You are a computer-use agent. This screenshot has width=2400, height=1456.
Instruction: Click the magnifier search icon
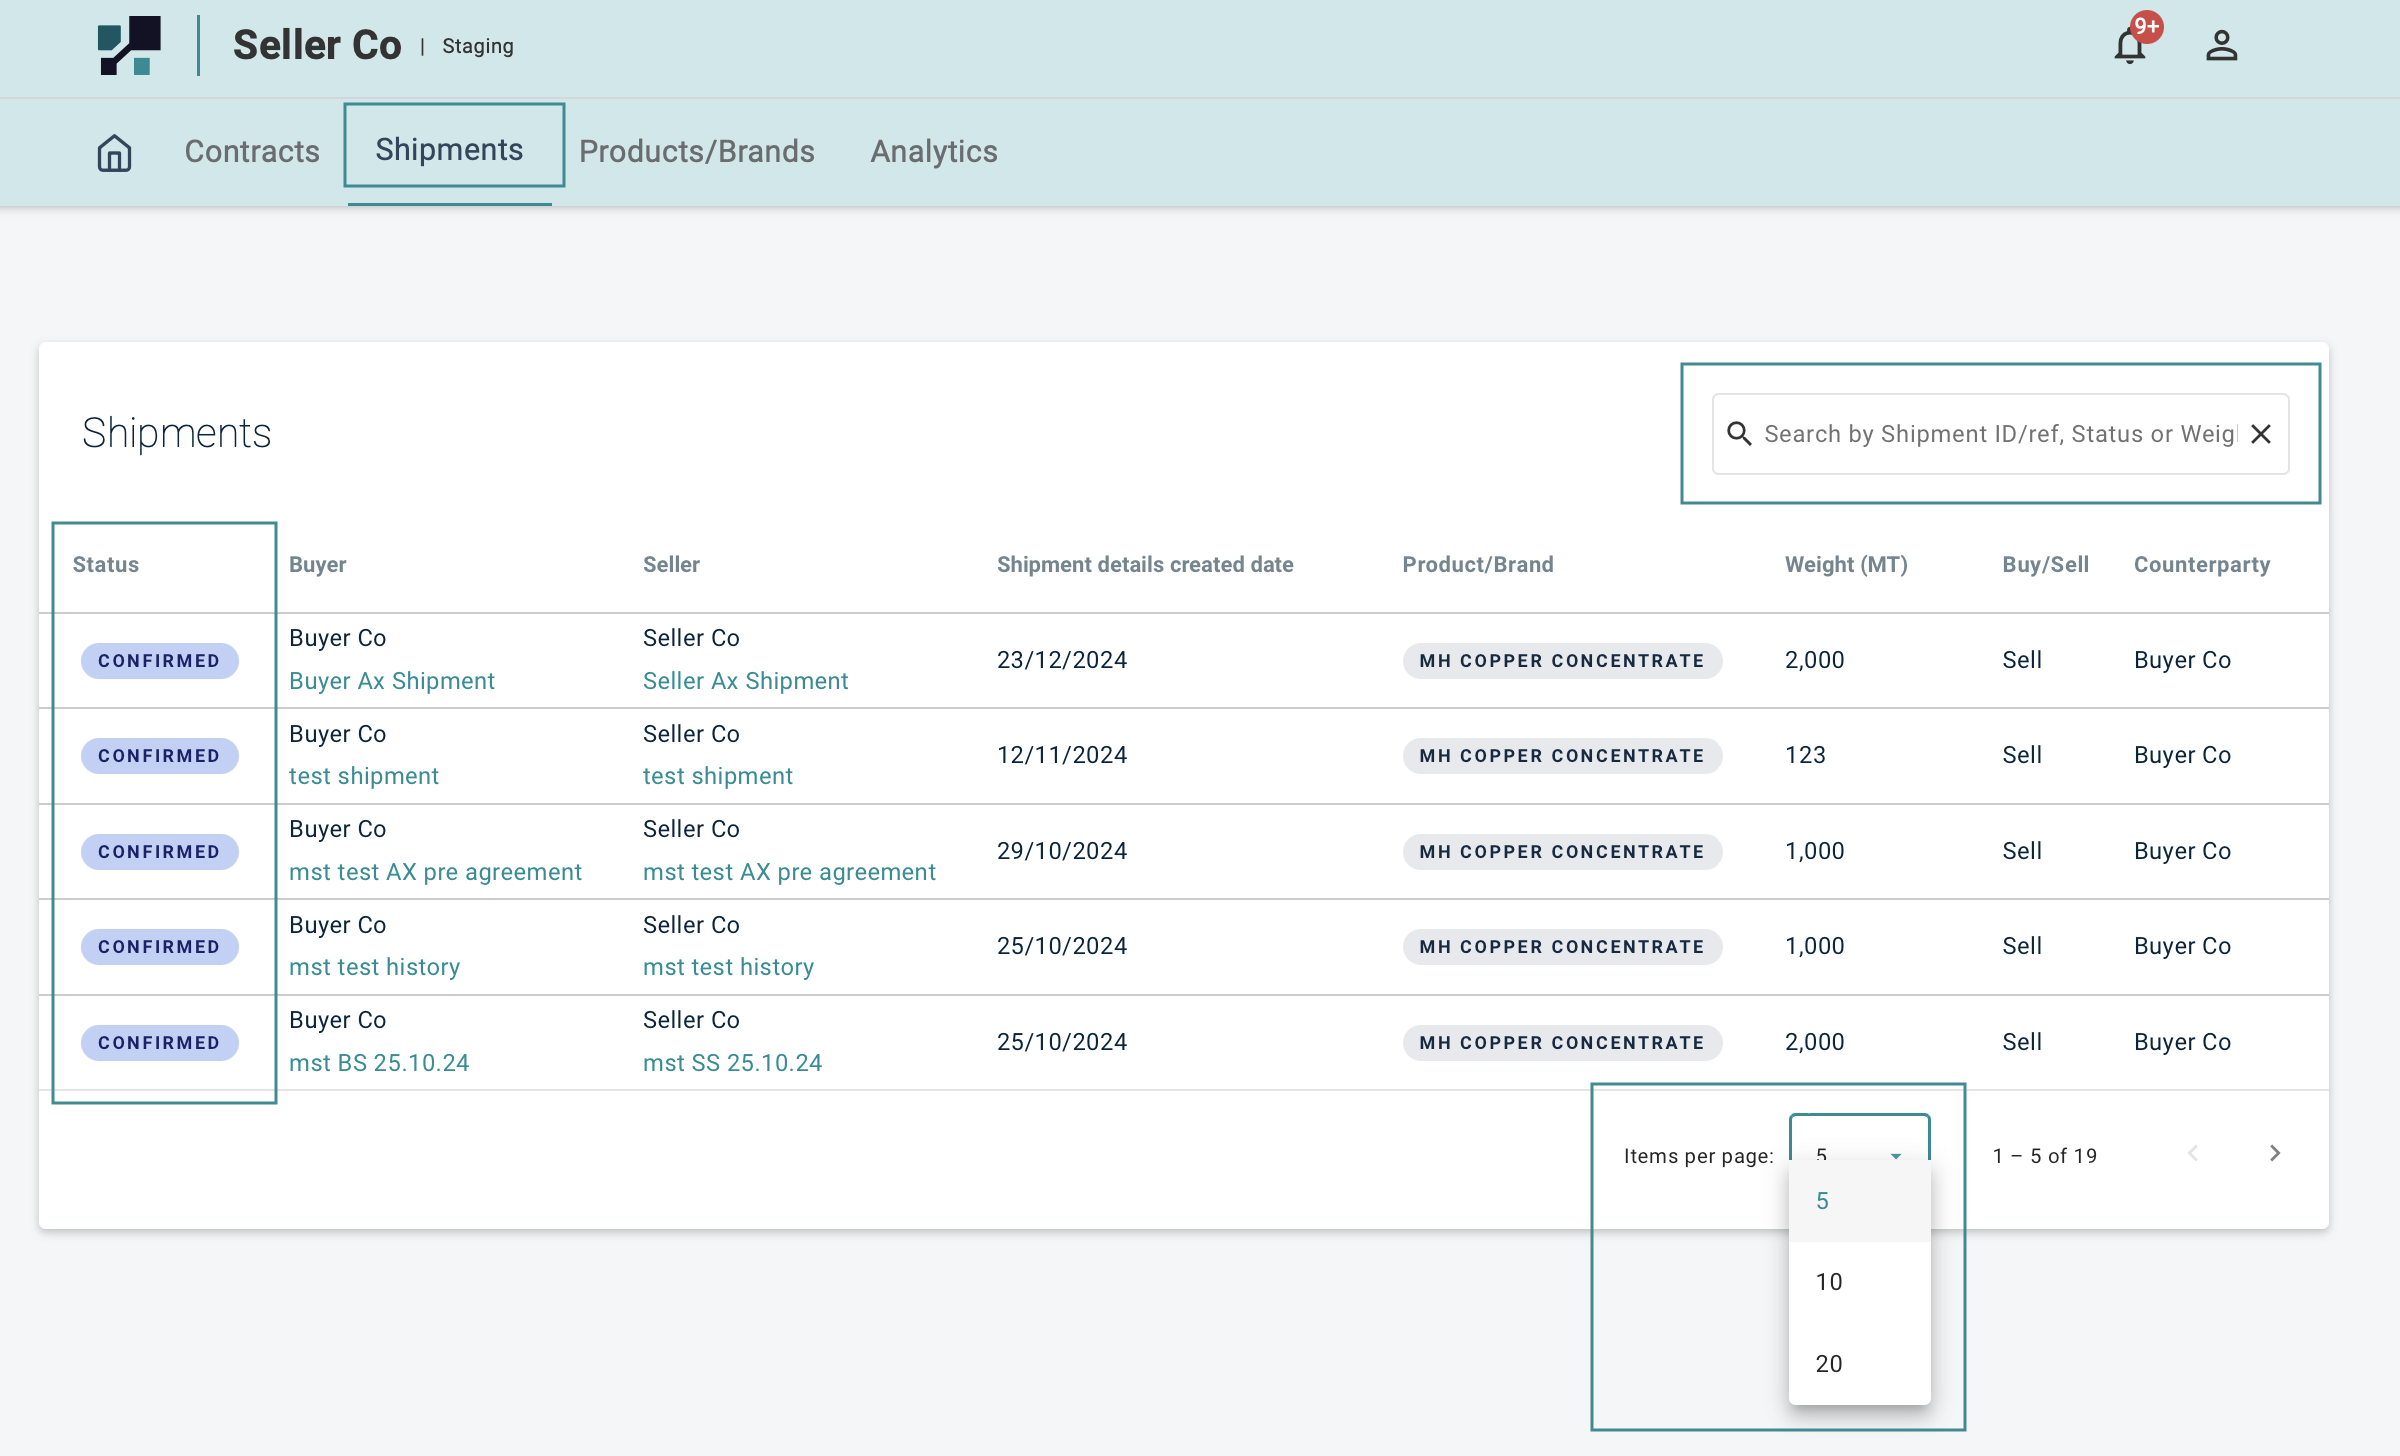tap(1739, 434)
